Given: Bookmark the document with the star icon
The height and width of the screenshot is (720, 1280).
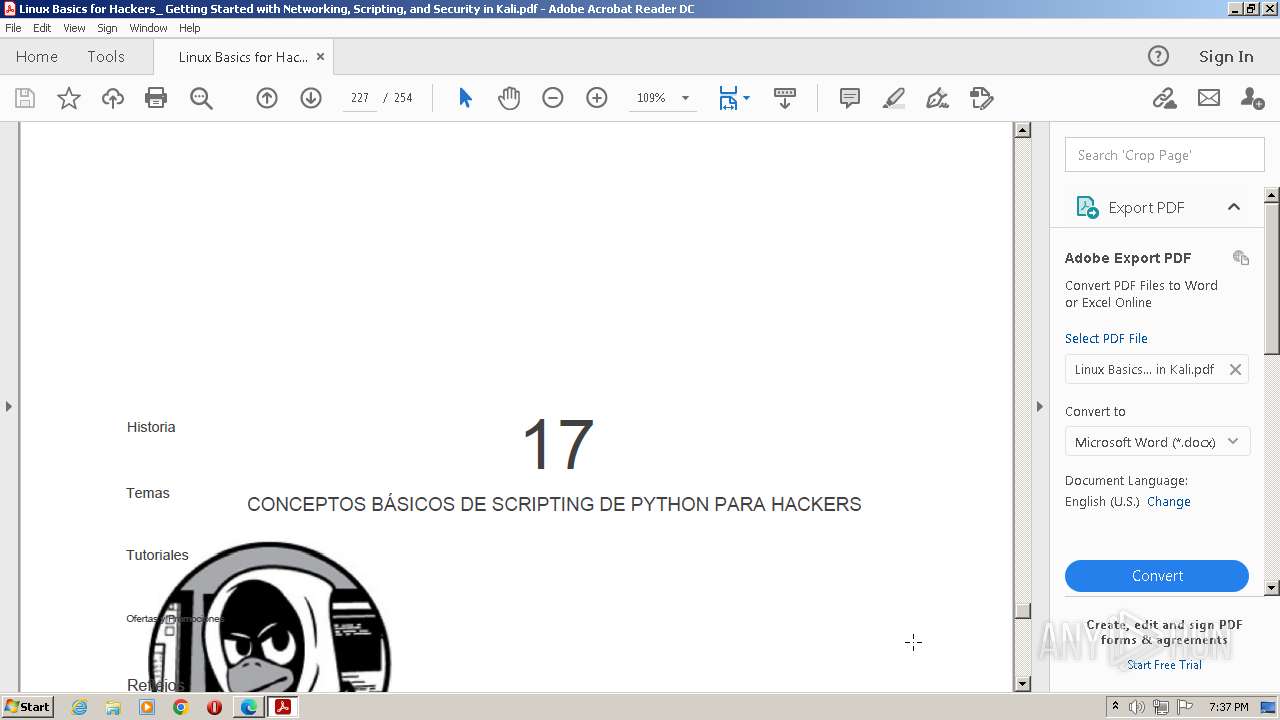Looking at the screenshot, I should click(x=69, y=98).
